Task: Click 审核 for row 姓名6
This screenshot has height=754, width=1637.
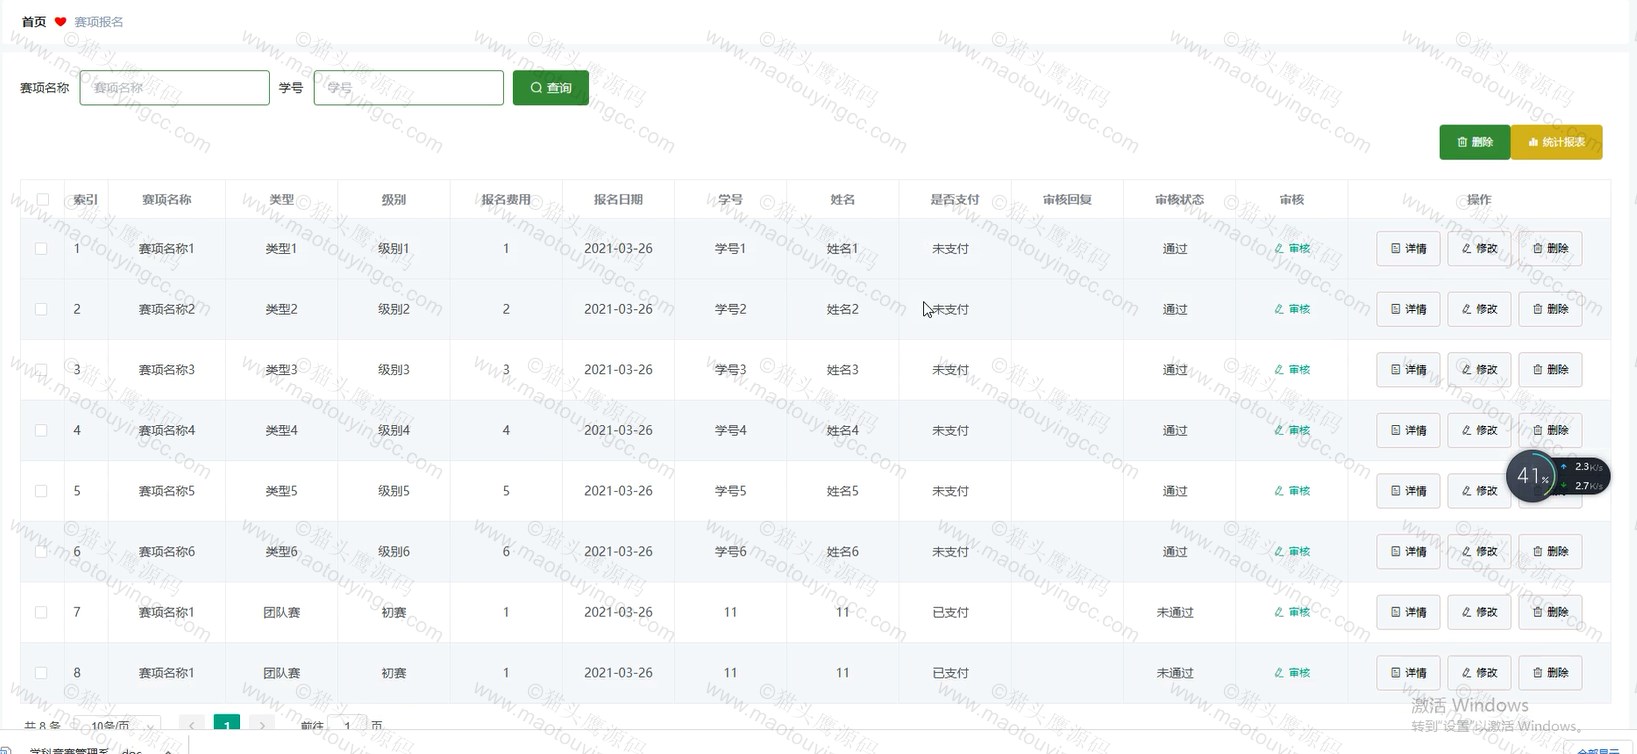Action: click(1292, 552)
